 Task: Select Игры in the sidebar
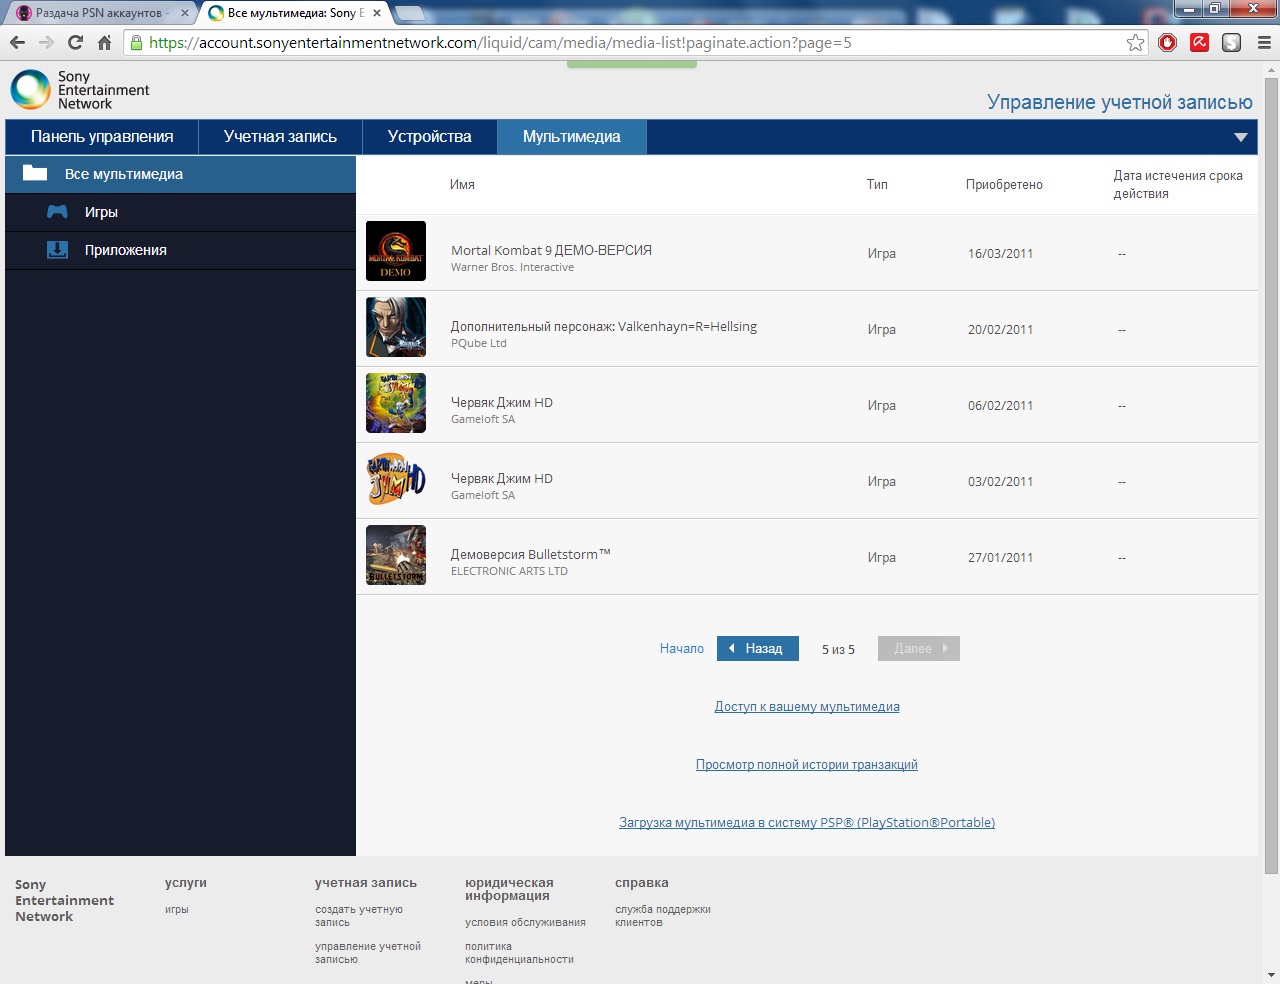pos(180,212)
